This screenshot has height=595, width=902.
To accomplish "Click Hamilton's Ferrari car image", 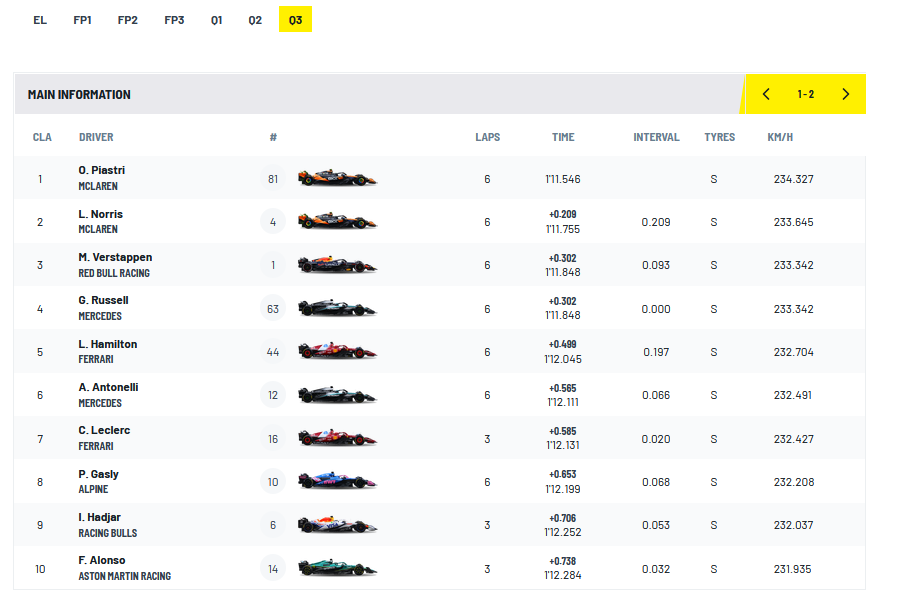I will coord(337,352).
